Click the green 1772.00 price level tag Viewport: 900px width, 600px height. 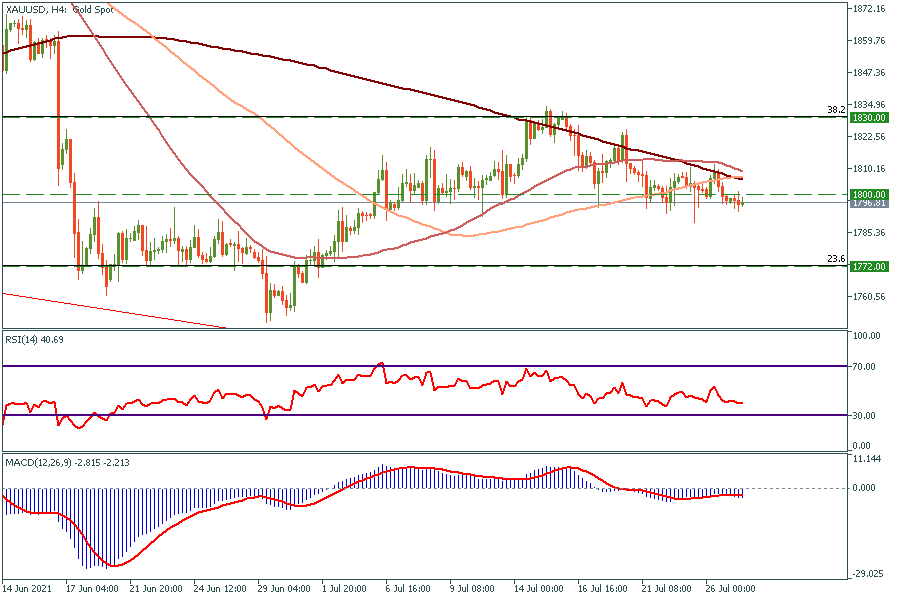click(867, 266)
